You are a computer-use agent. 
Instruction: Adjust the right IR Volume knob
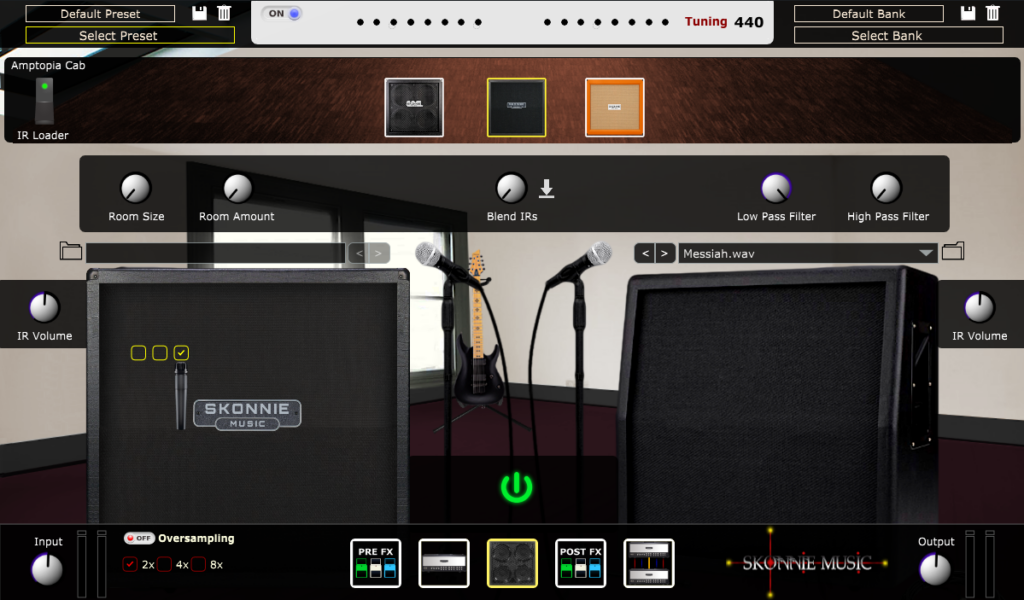pos(980,308)
